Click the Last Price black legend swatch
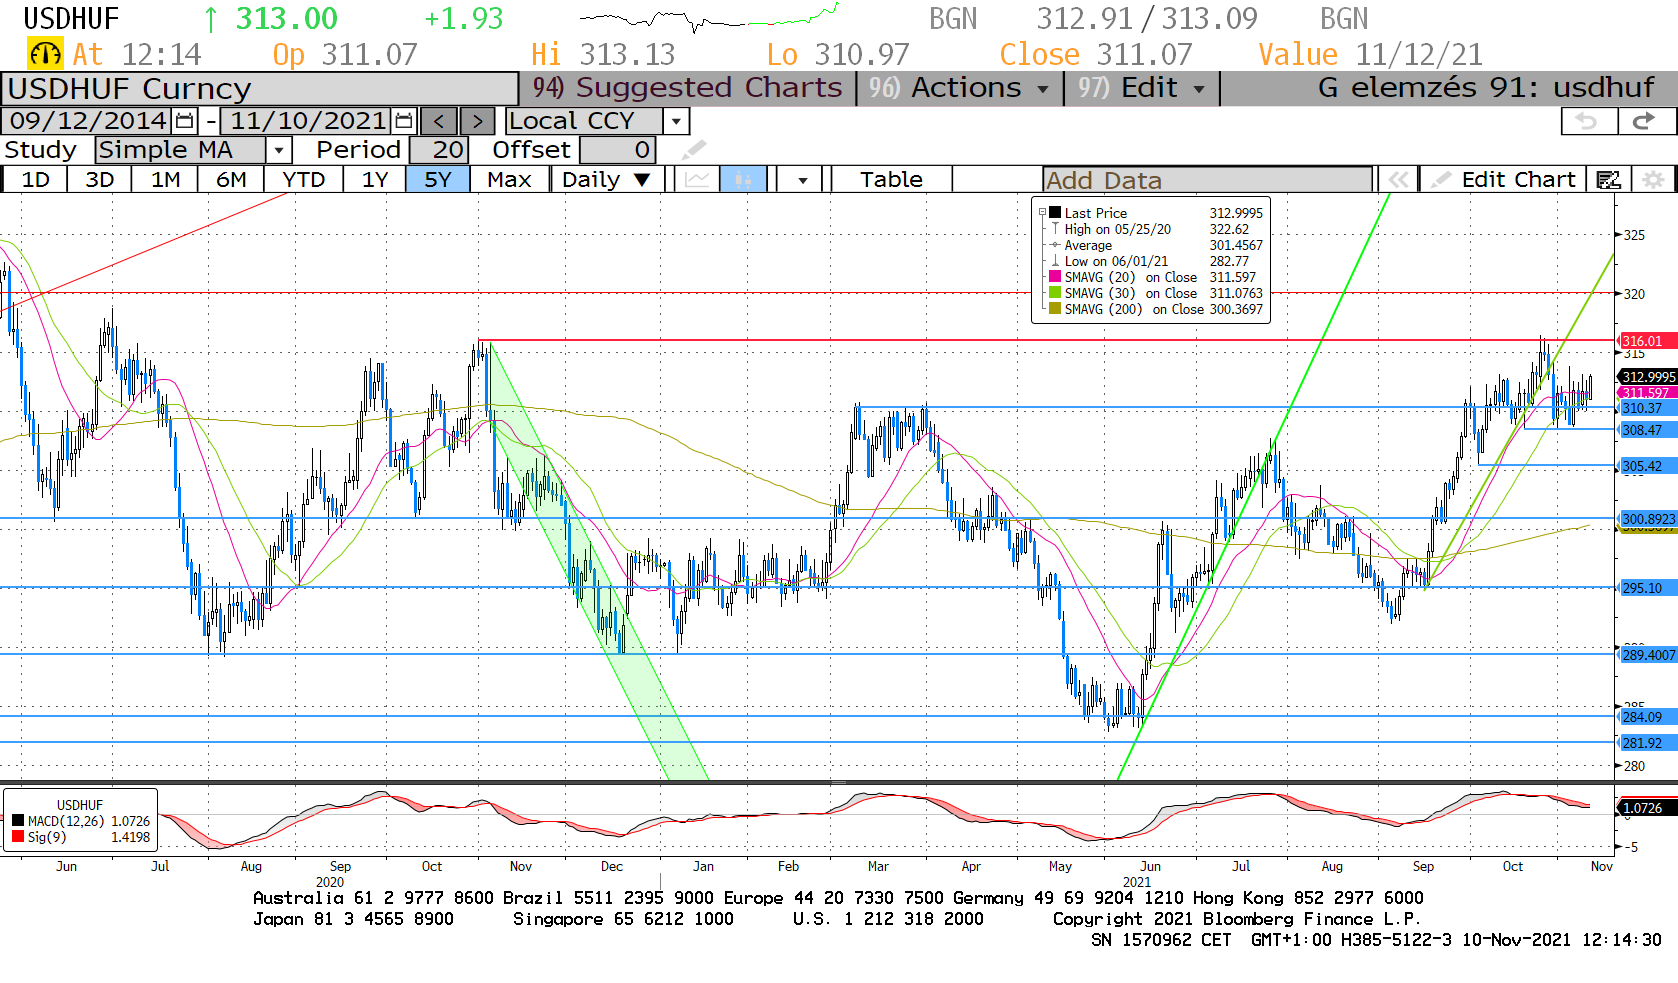Image resolution: width=1678 pixels, height=983 pixels. (1055, 212)
